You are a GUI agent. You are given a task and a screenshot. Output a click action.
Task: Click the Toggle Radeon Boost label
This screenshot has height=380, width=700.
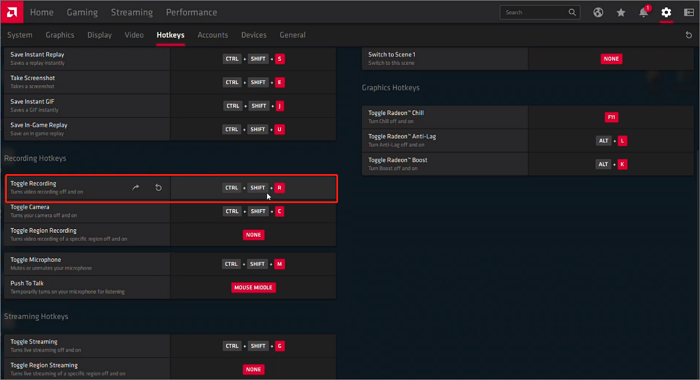point(397,160)
